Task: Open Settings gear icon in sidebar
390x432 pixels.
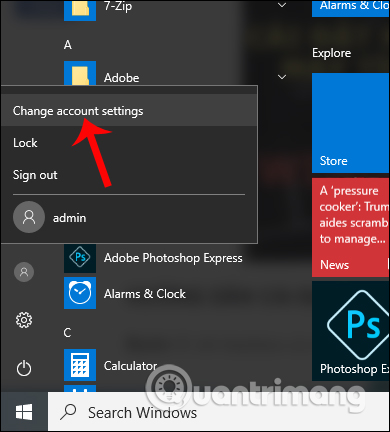Action: point(24,320)
